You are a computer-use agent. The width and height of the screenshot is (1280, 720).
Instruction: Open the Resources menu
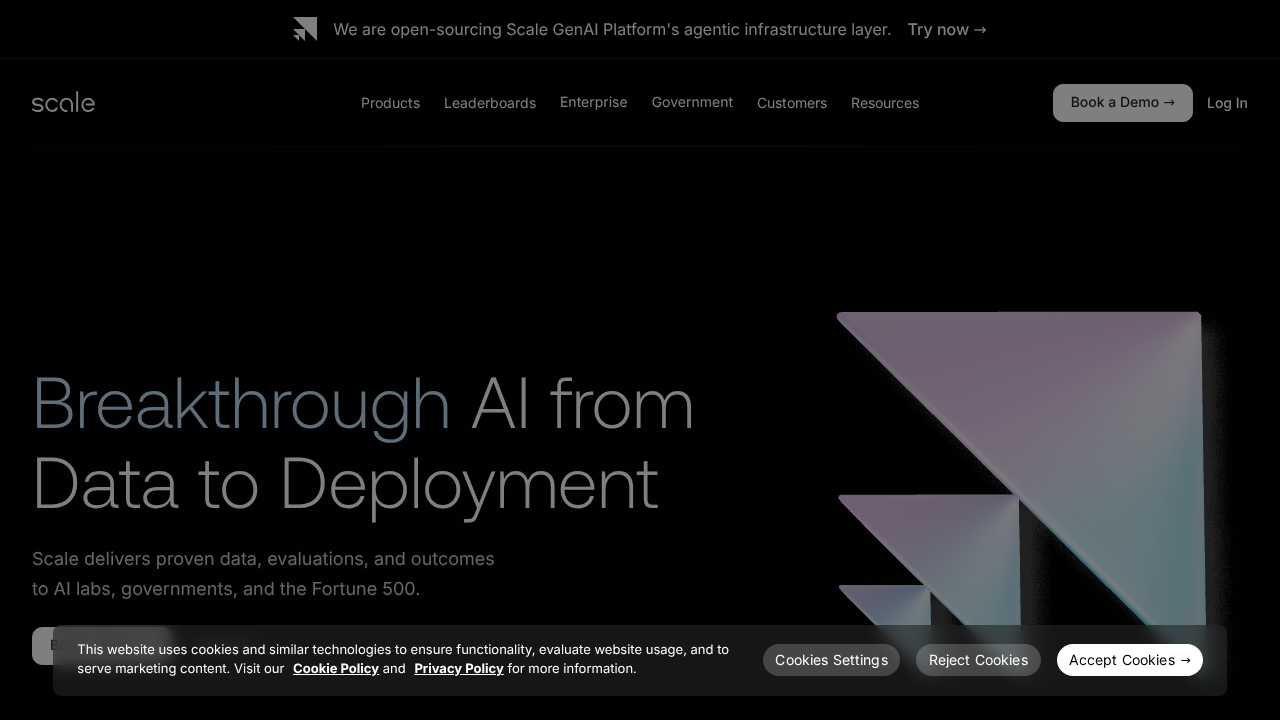coord(884,103)
